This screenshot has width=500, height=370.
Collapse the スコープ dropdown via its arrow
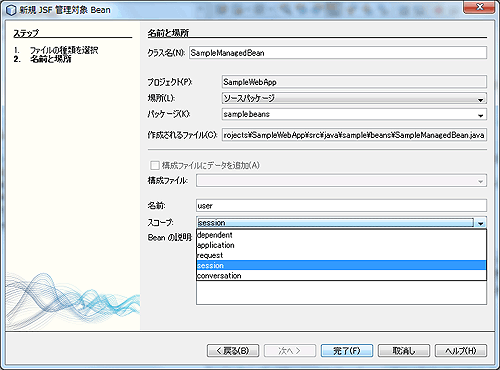tap(480, 223)
